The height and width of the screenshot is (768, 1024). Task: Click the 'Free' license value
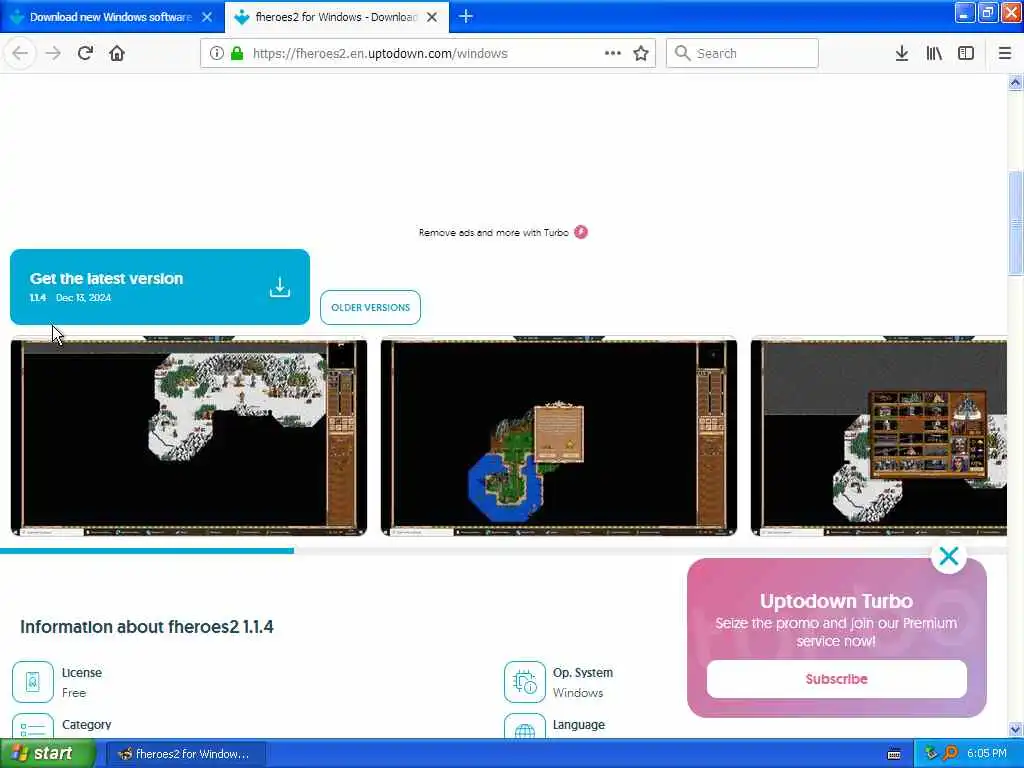[74, 693]
